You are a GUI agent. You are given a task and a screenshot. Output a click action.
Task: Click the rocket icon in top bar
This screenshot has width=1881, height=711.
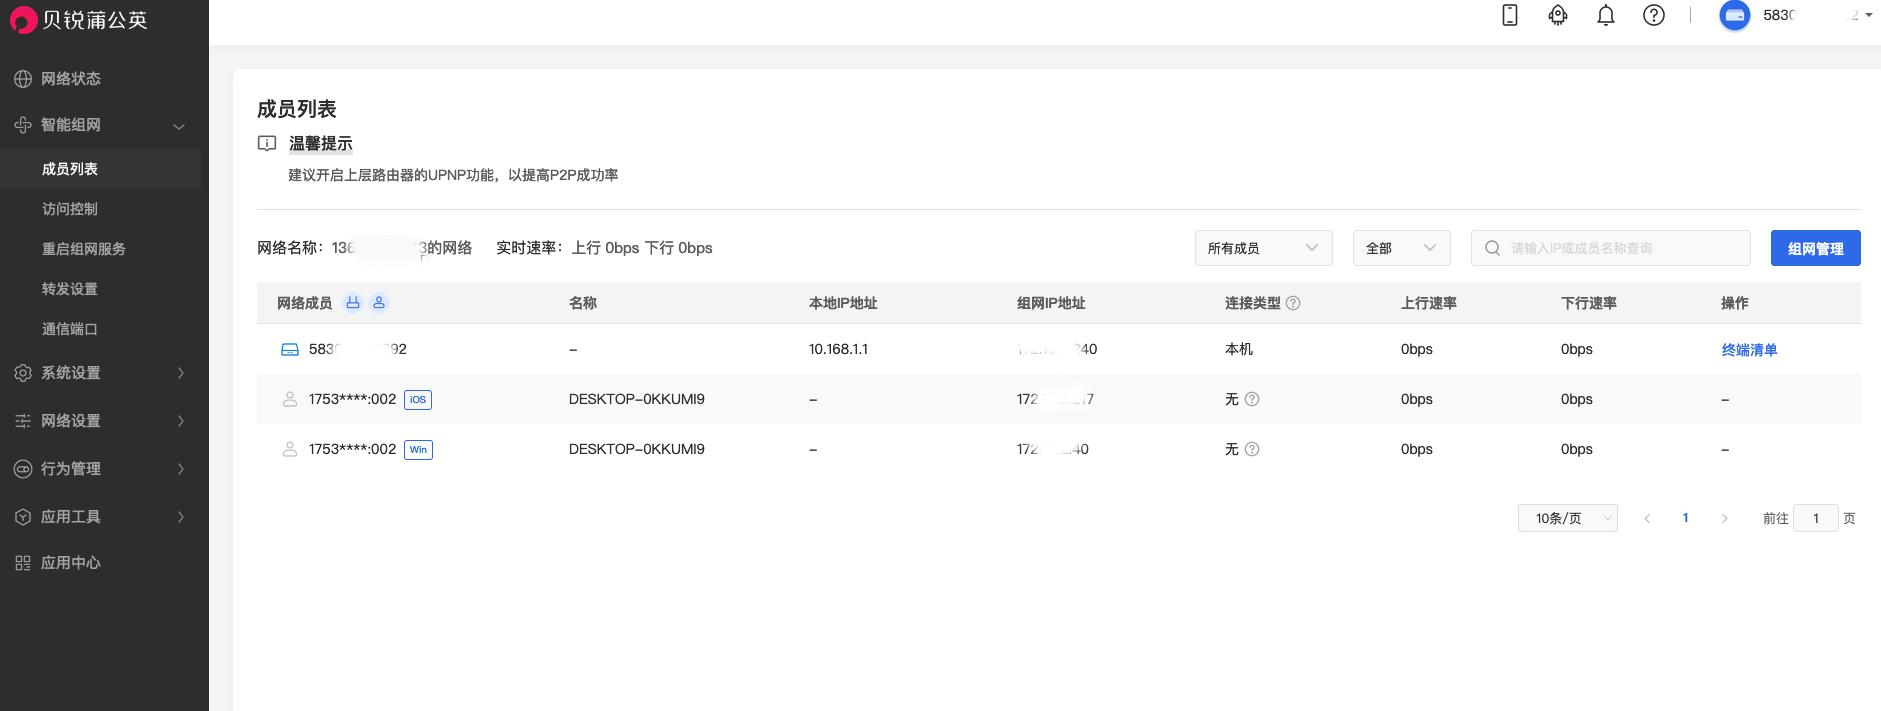[1558, 15]
